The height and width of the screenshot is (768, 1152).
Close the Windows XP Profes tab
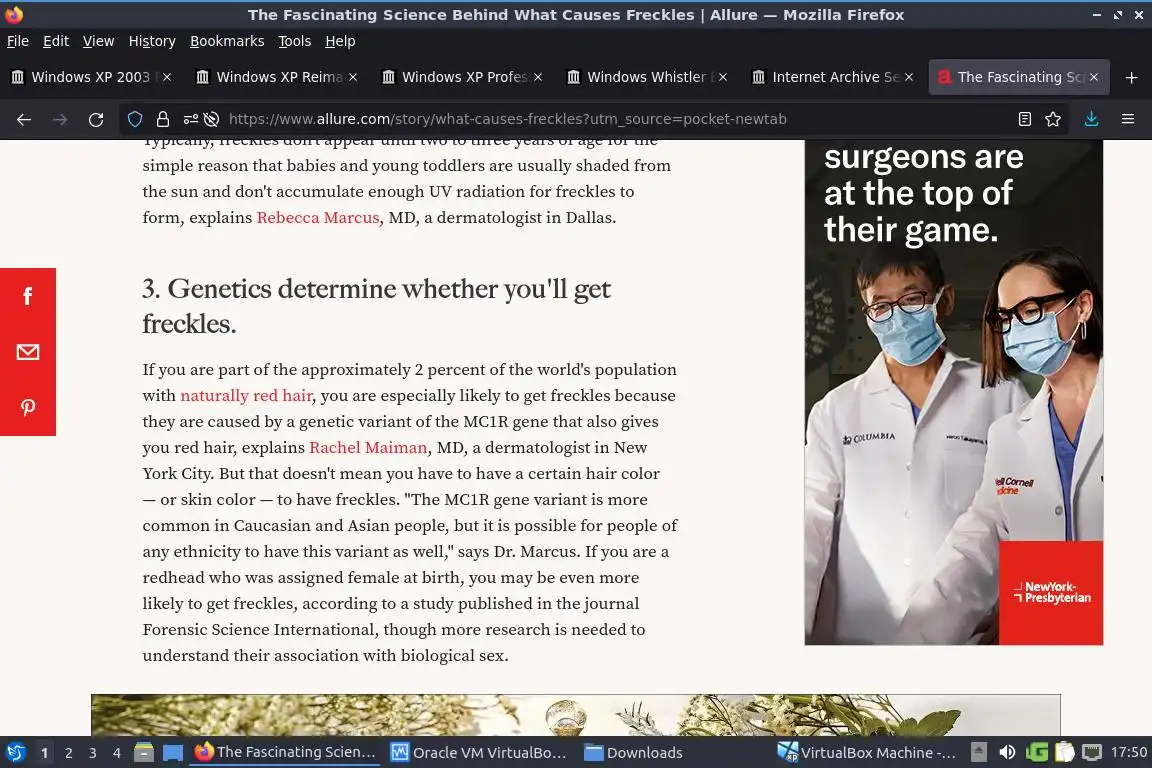538,77
